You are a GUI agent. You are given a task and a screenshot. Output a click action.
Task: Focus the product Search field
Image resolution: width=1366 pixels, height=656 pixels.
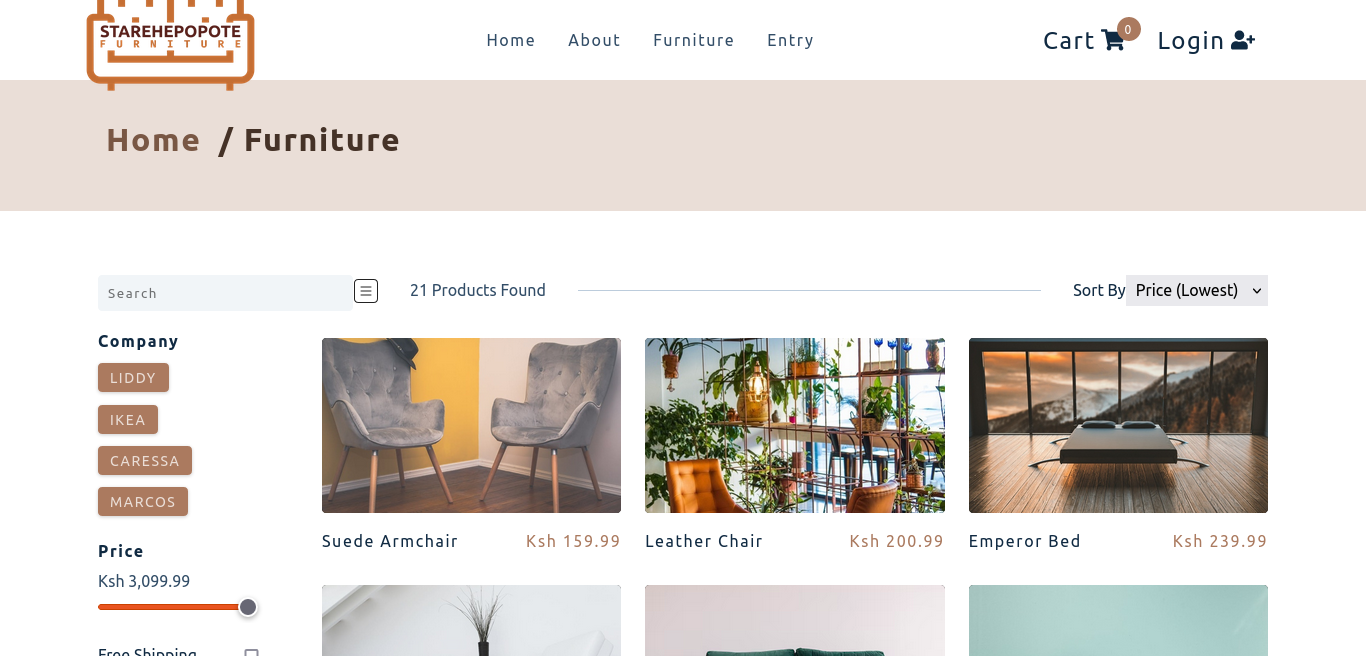coord(225,293)
